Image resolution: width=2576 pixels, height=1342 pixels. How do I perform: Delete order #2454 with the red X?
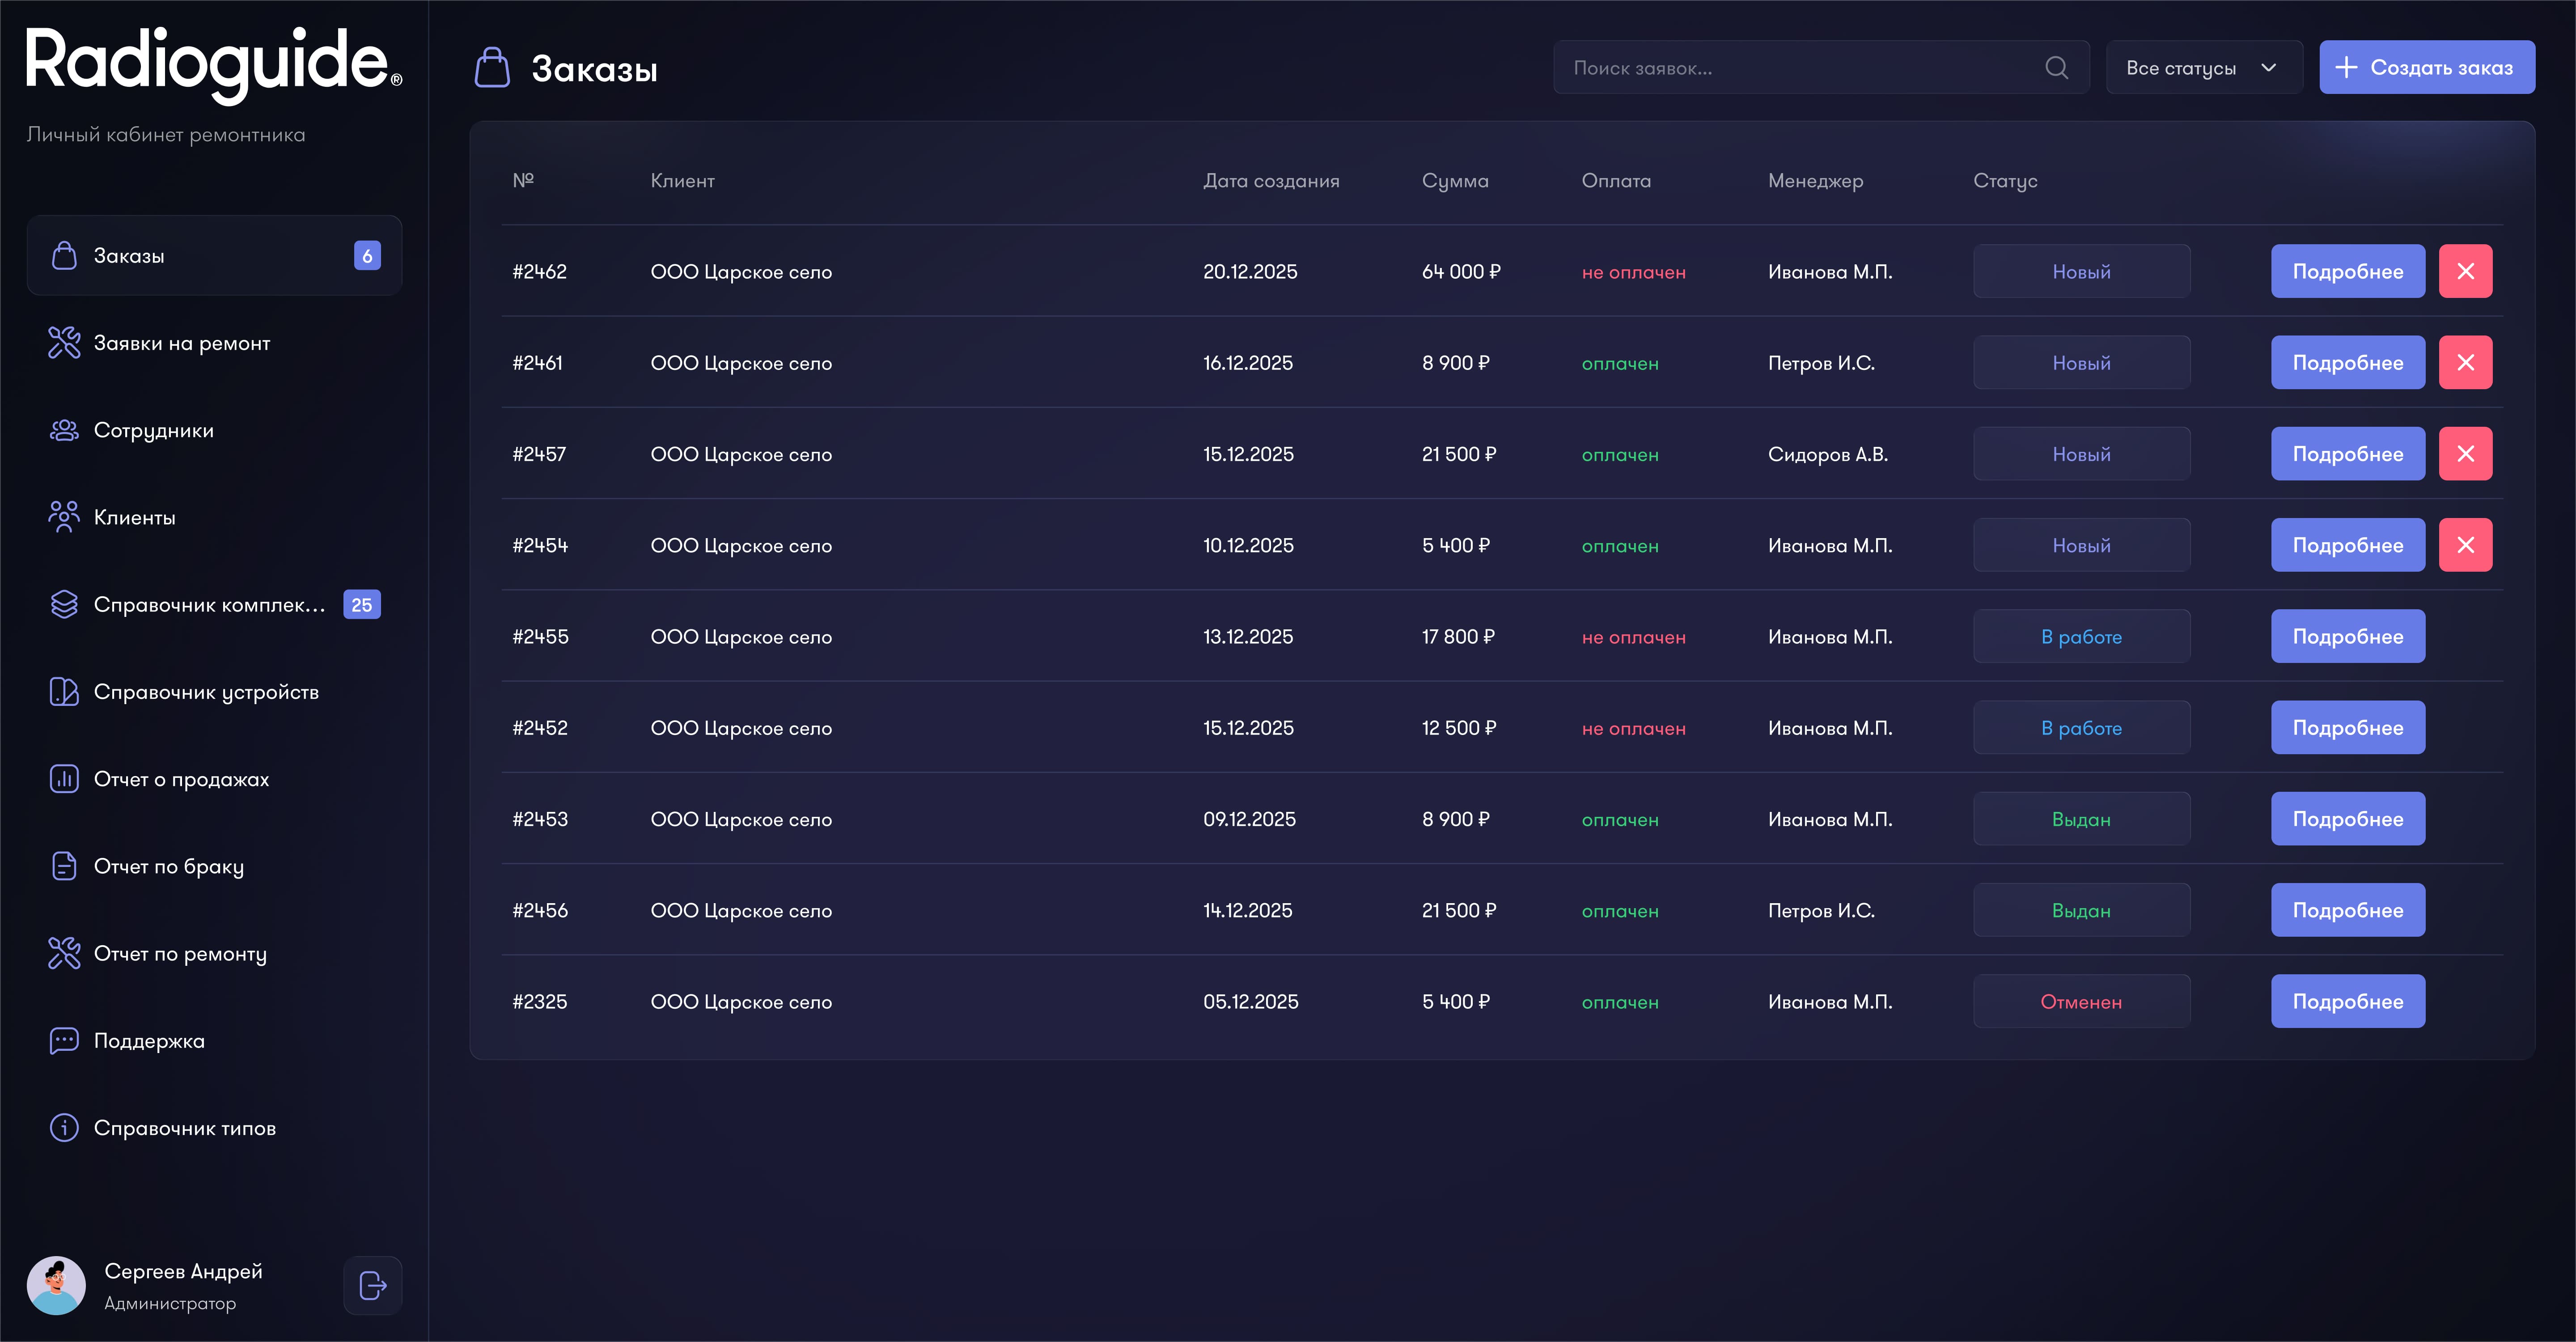tap(2465, 545)
